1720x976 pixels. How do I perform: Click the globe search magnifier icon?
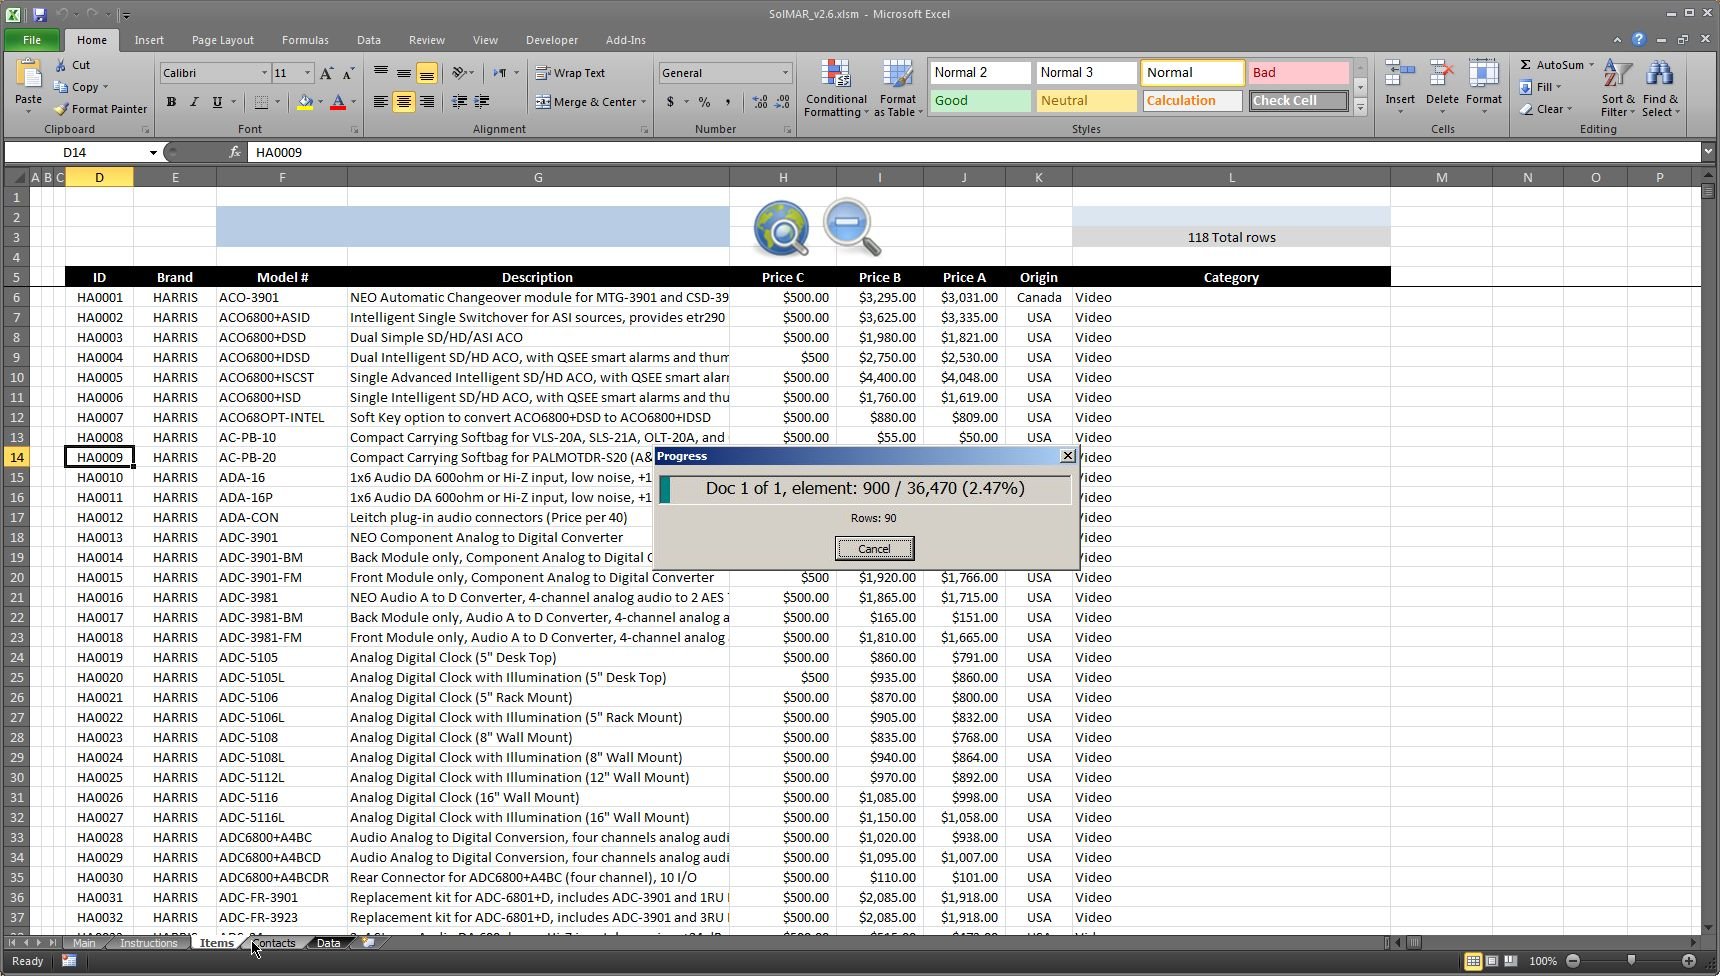782,228
